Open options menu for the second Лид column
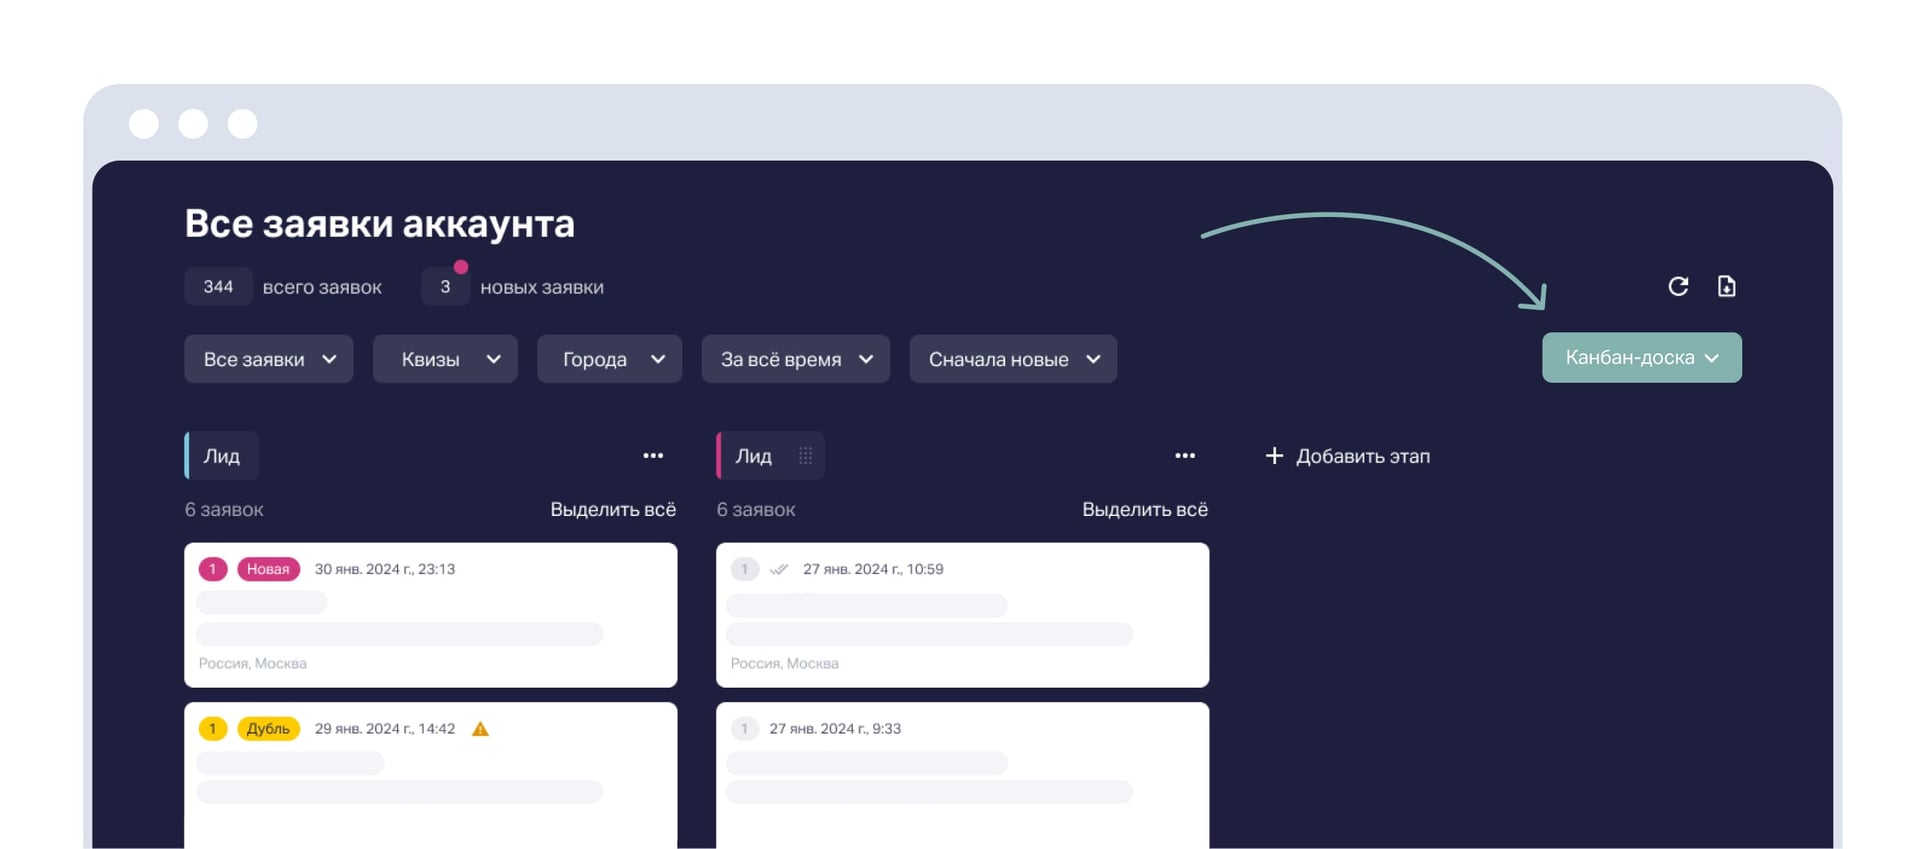Image resolution: width=1920 pixels, height=849 pixels. click(x=1185, y=456)
